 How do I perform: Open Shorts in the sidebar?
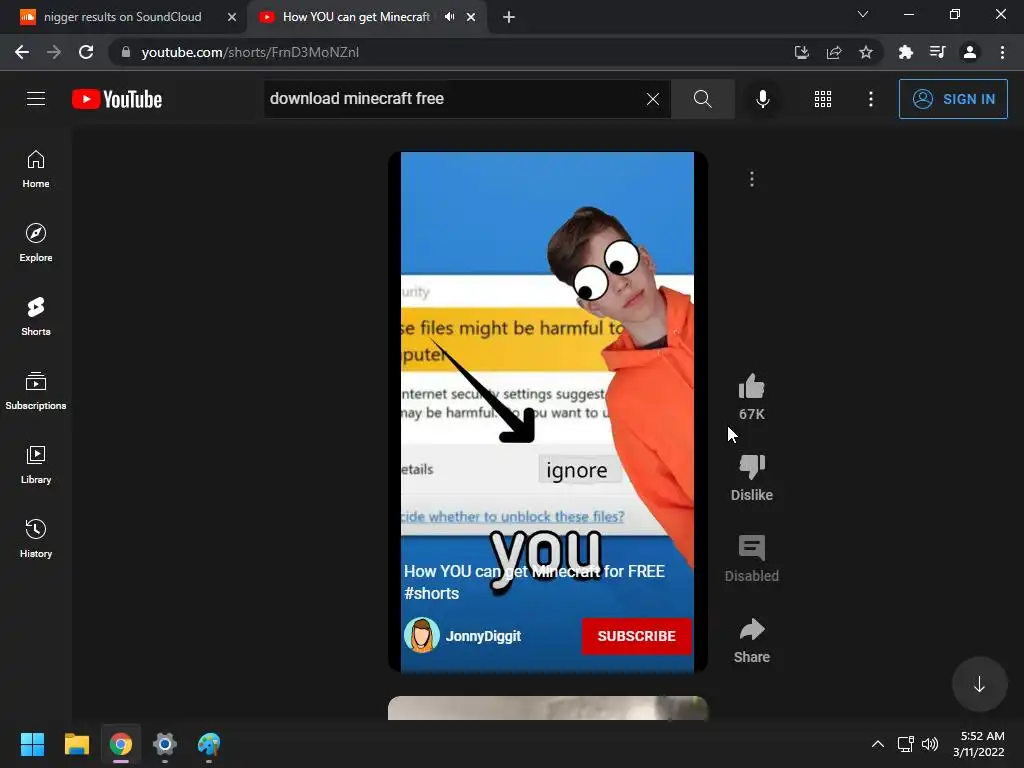click(x=36, y=316)
